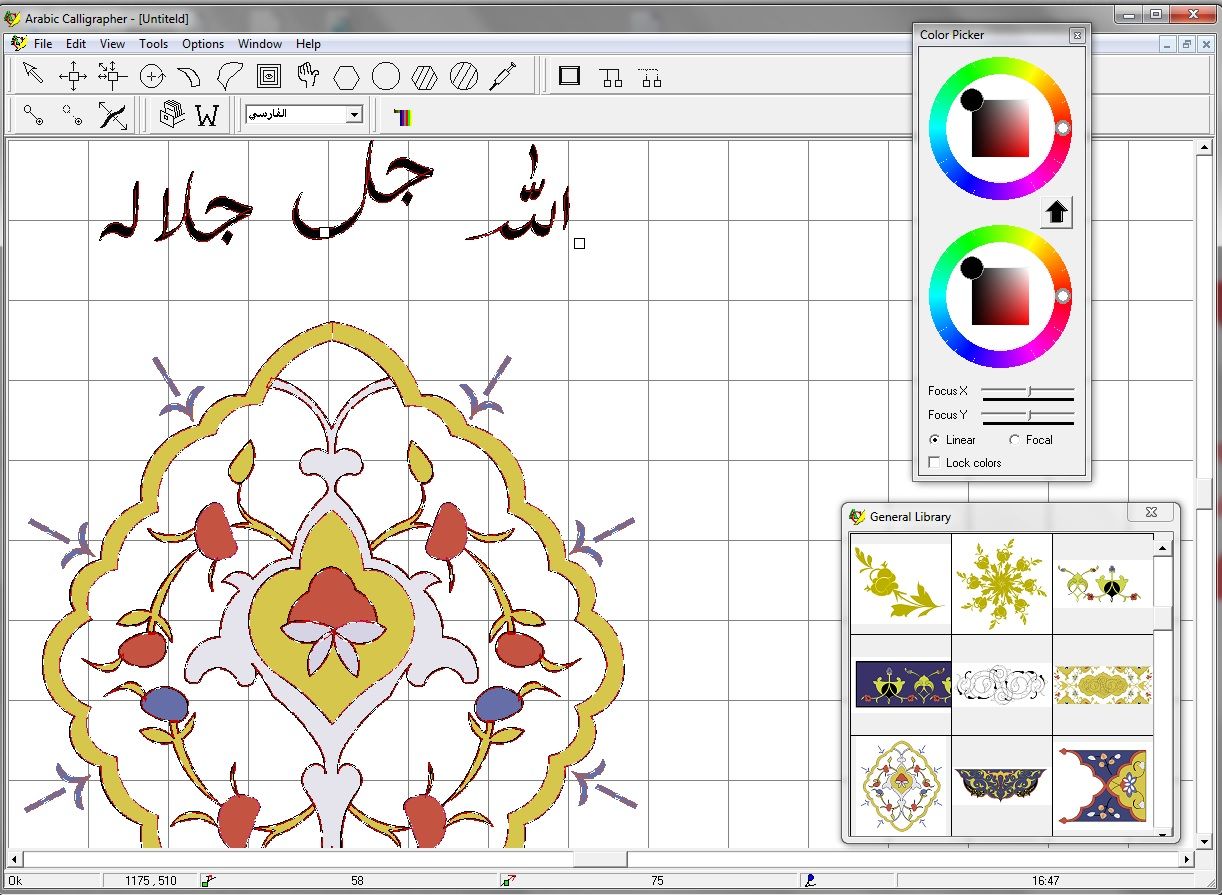Screen dimensions: 1222x895
Task: Click the blue figure status bar icon
Action: (809, 880)
